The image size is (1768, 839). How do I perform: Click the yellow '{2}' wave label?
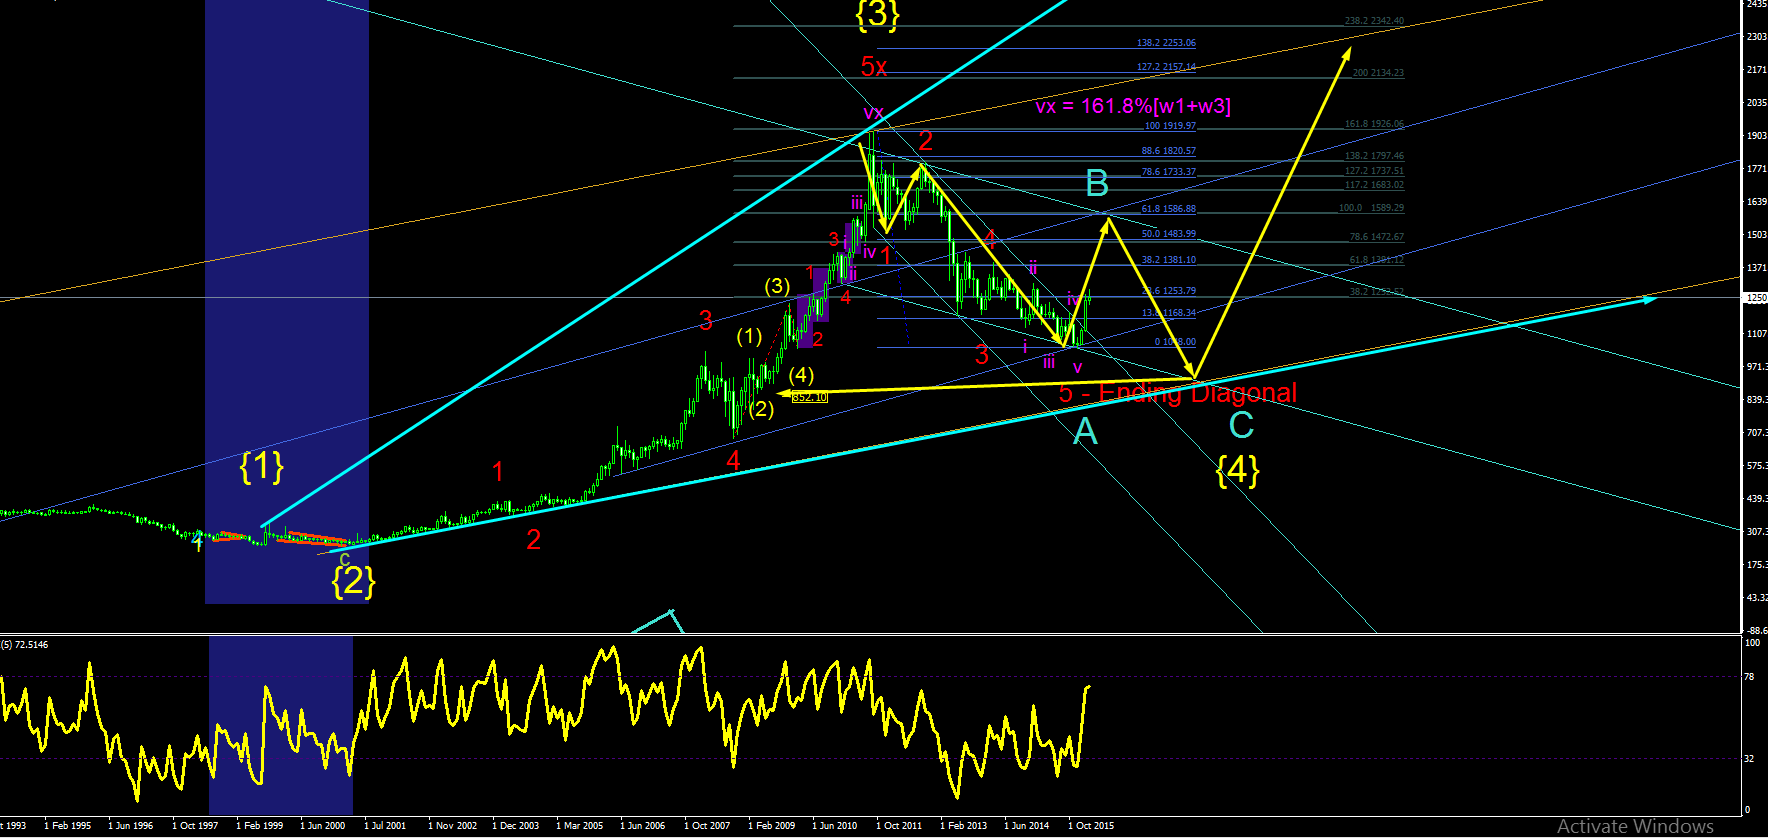click(353, 581)
